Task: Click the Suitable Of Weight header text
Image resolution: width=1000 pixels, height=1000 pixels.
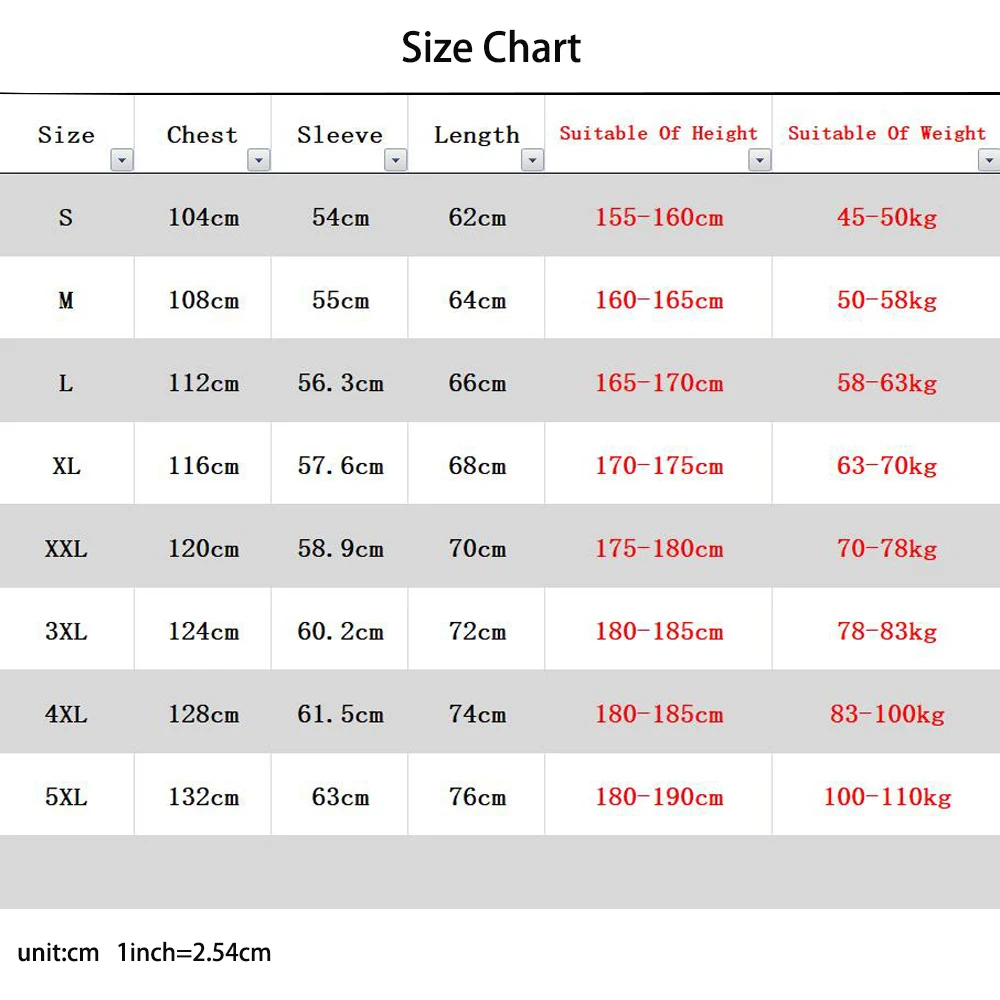Action: pyautogui.click(x=886, y=133)
